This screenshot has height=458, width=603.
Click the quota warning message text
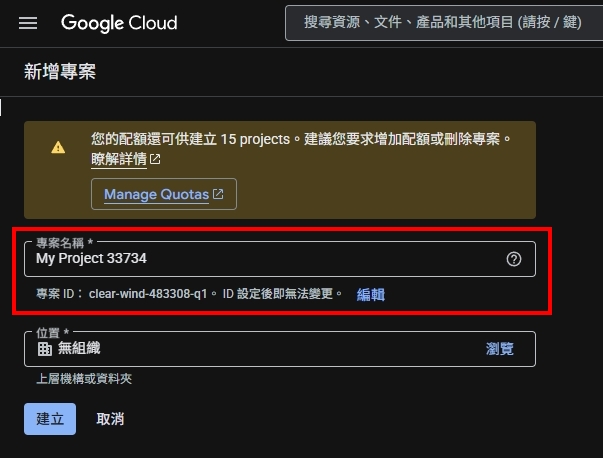coord(301,139)
